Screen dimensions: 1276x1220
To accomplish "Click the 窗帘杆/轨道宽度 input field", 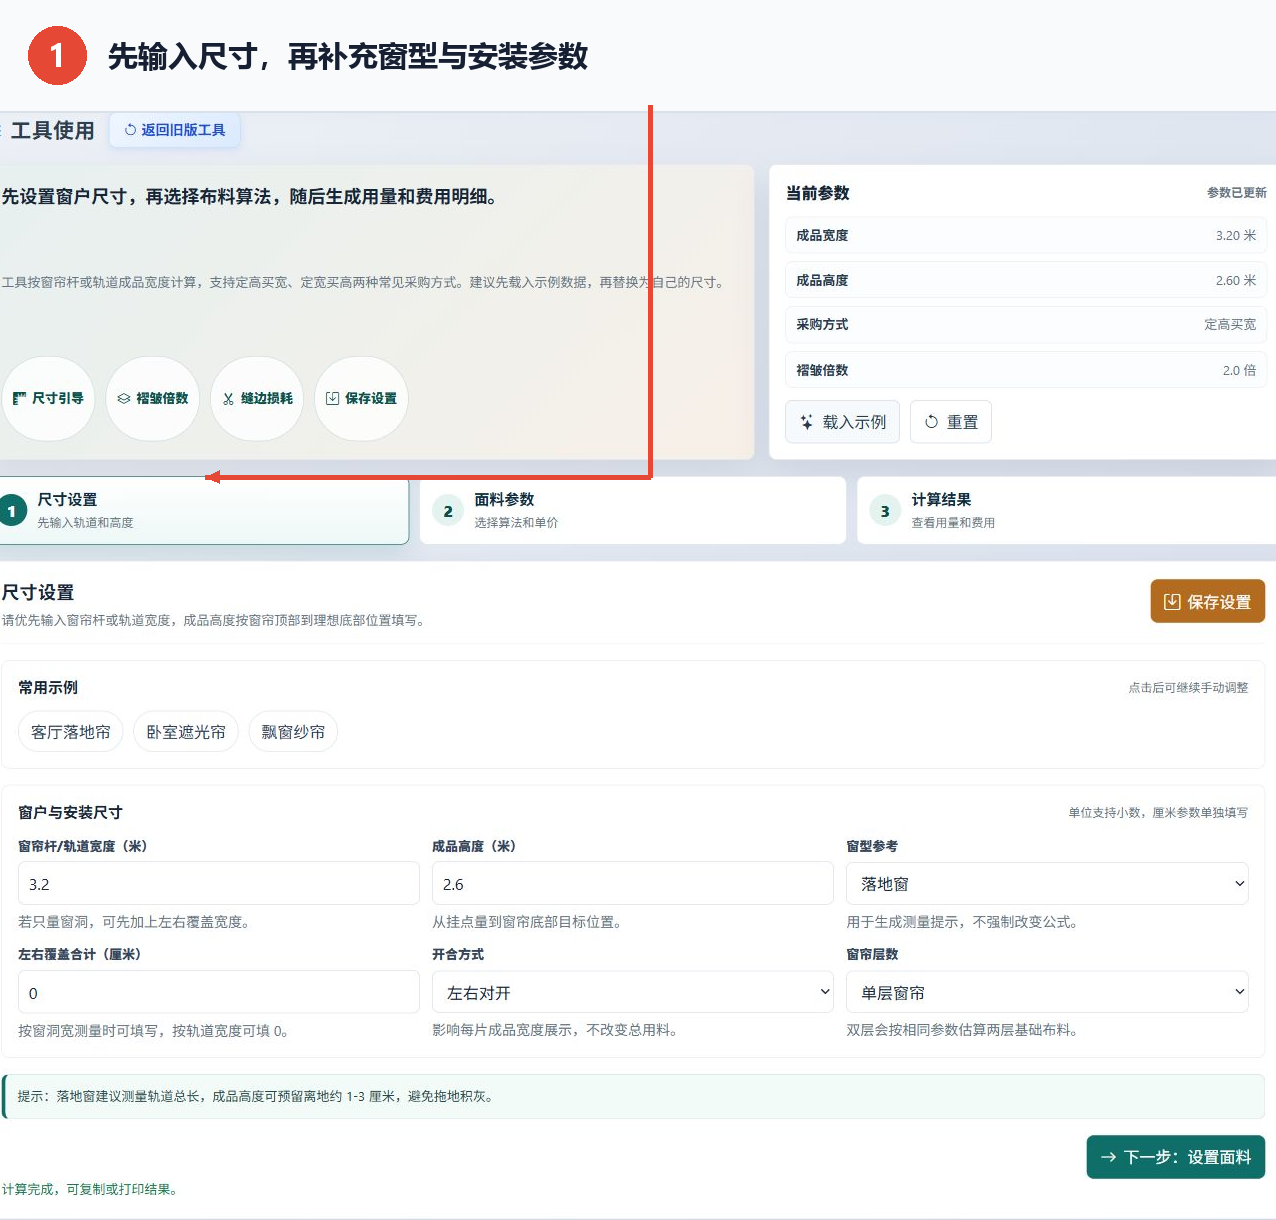I will tap(219, 884).
